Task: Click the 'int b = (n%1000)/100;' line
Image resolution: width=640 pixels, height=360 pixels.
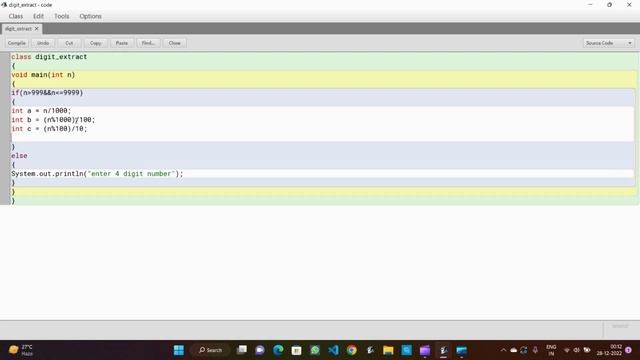Action: point(53,120)
